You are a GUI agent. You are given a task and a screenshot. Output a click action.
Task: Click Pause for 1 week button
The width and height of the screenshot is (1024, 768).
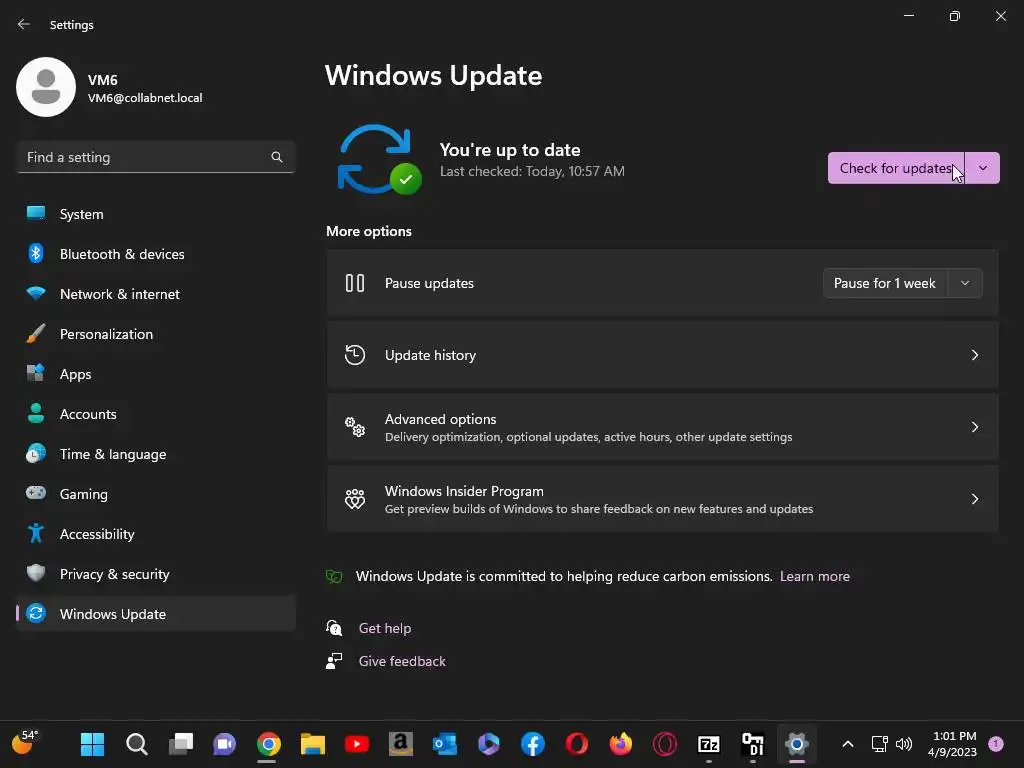885,283
